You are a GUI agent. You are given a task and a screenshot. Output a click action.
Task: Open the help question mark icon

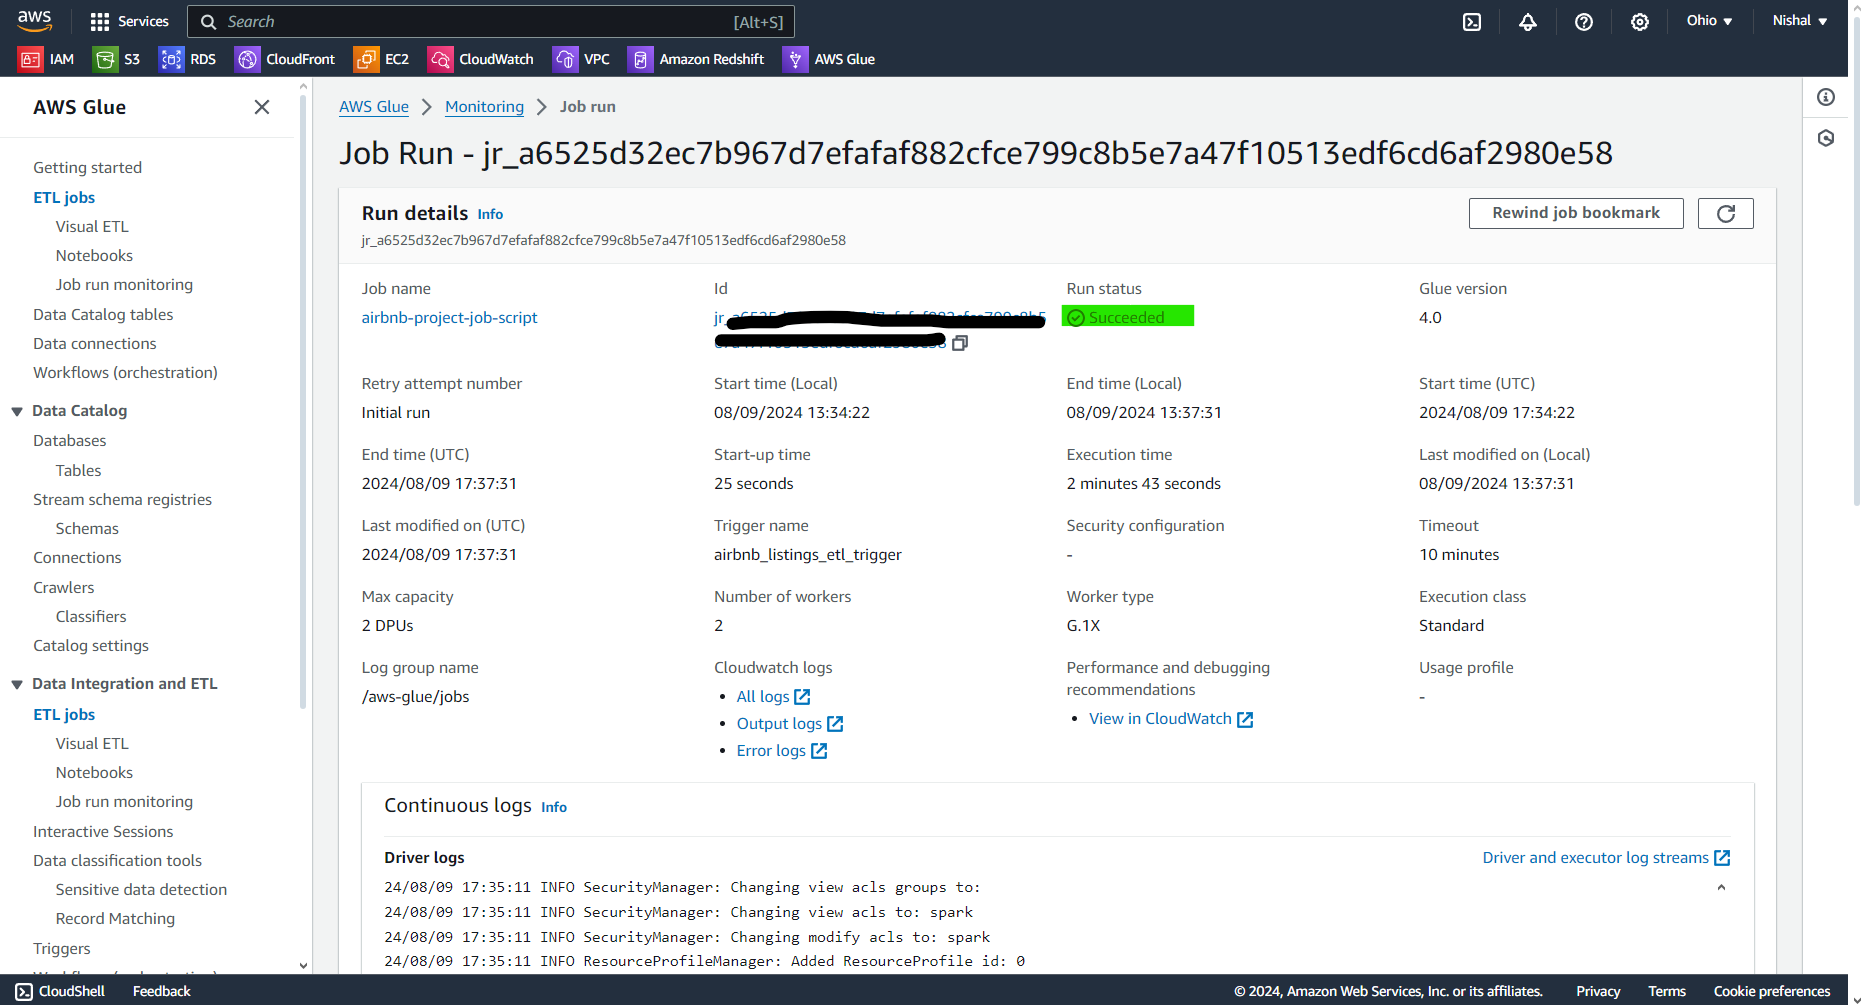tap(1584, 21)
